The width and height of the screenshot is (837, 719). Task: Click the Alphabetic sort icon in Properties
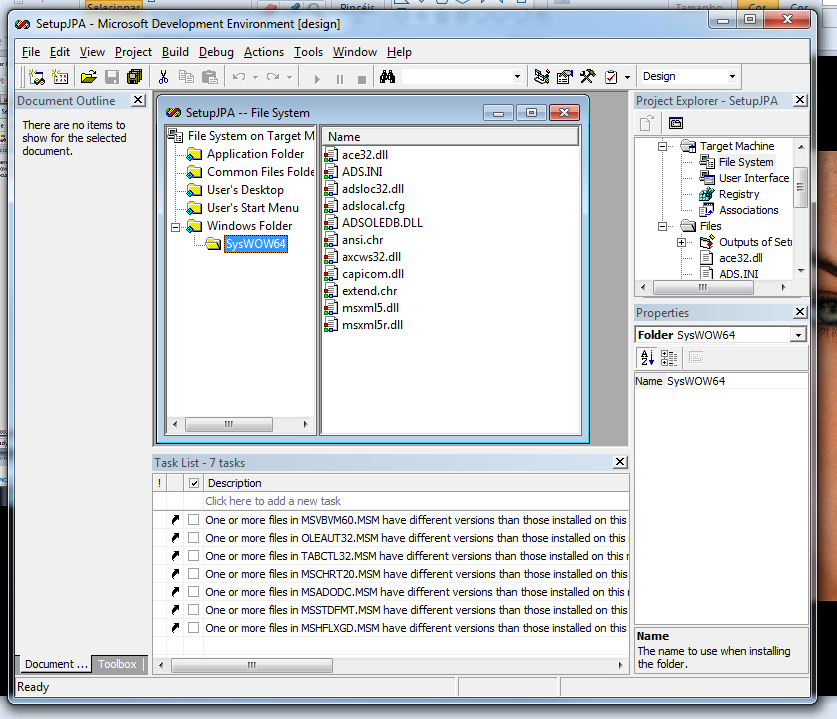647,358
